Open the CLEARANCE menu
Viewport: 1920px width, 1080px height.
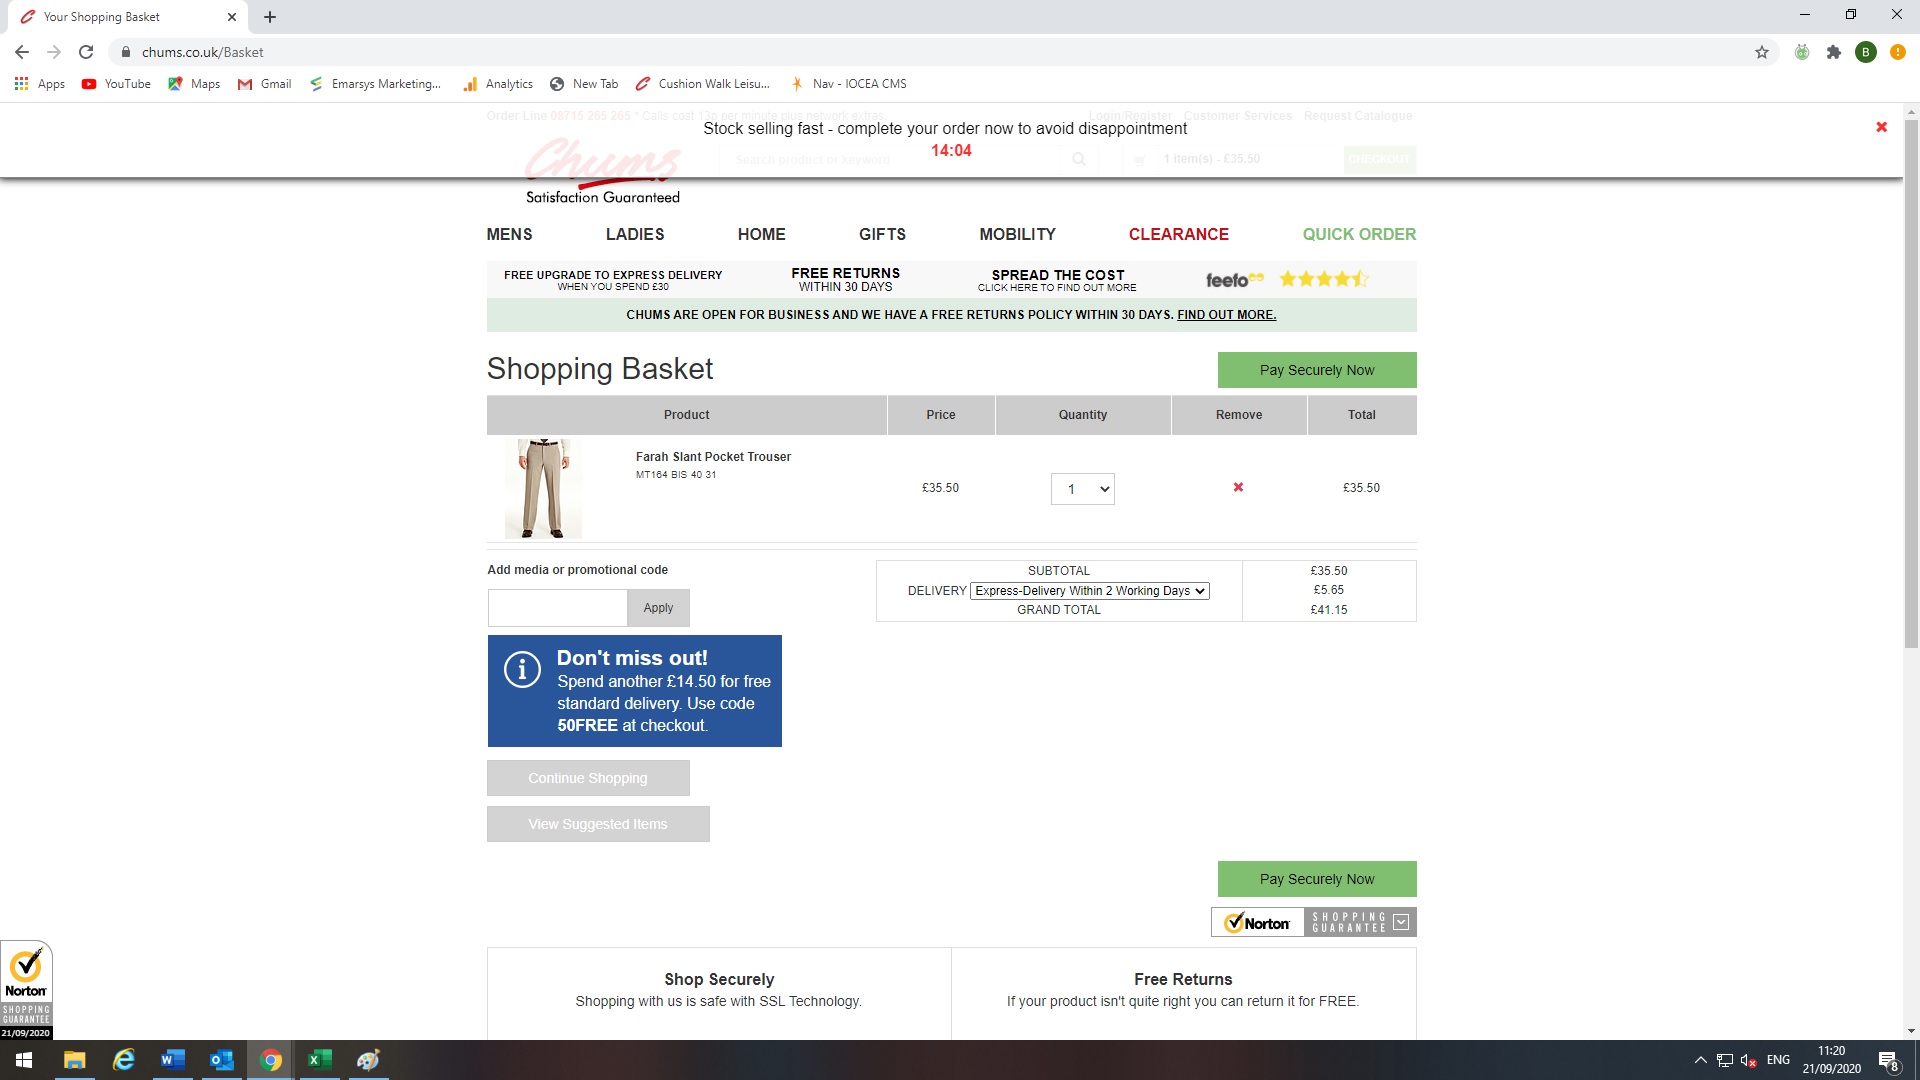click(1179, 234)
